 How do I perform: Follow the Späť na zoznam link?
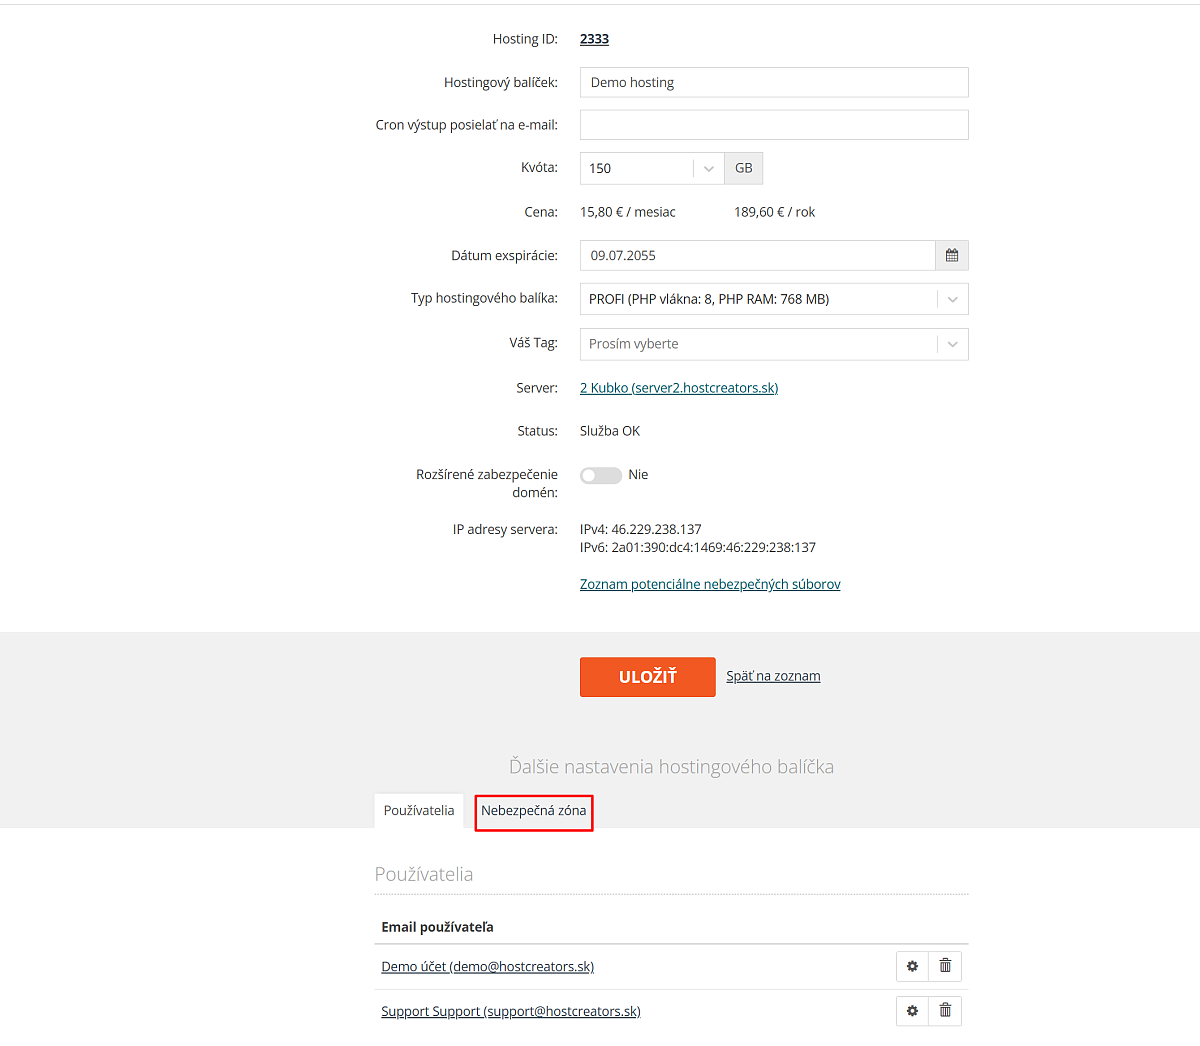click(x=773, y=676)
